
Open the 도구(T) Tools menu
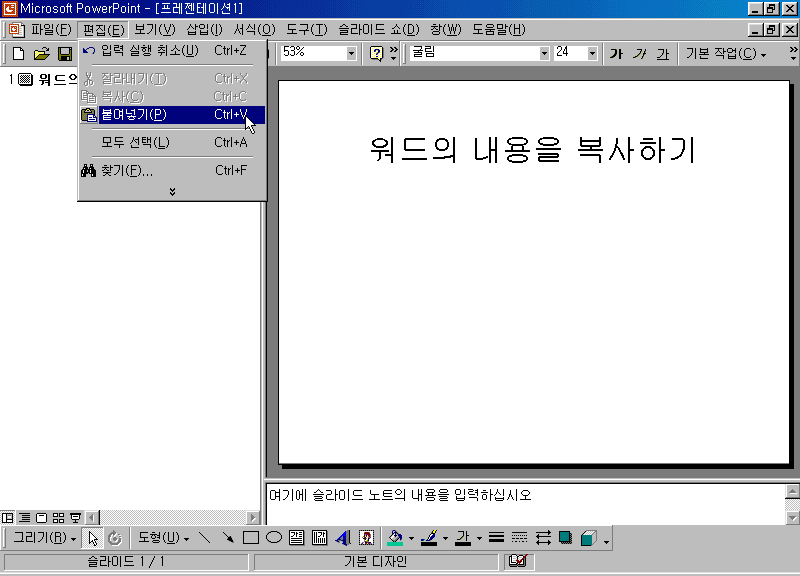[x=306, y=30]
